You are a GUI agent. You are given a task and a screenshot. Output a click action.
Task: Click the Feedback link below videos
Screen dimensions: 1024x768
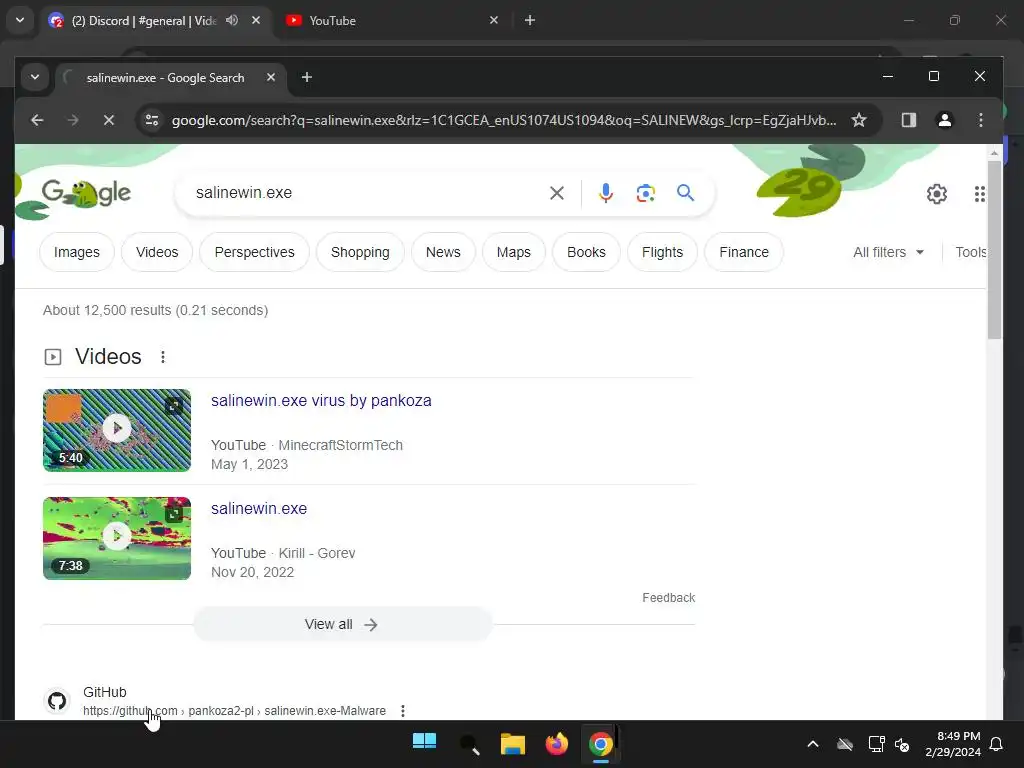click(668, 598)
